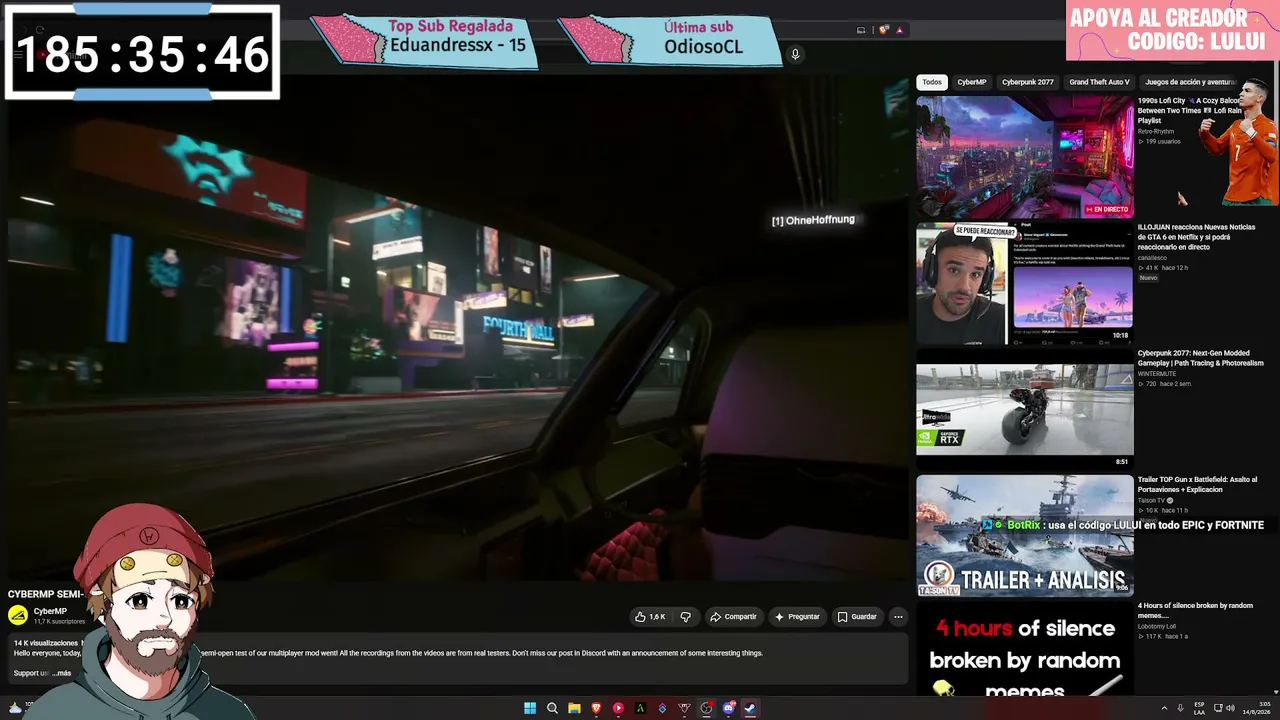The image size is (1280, 720).
Task: Open the volume control in system tray
Action: (1230, 708)
